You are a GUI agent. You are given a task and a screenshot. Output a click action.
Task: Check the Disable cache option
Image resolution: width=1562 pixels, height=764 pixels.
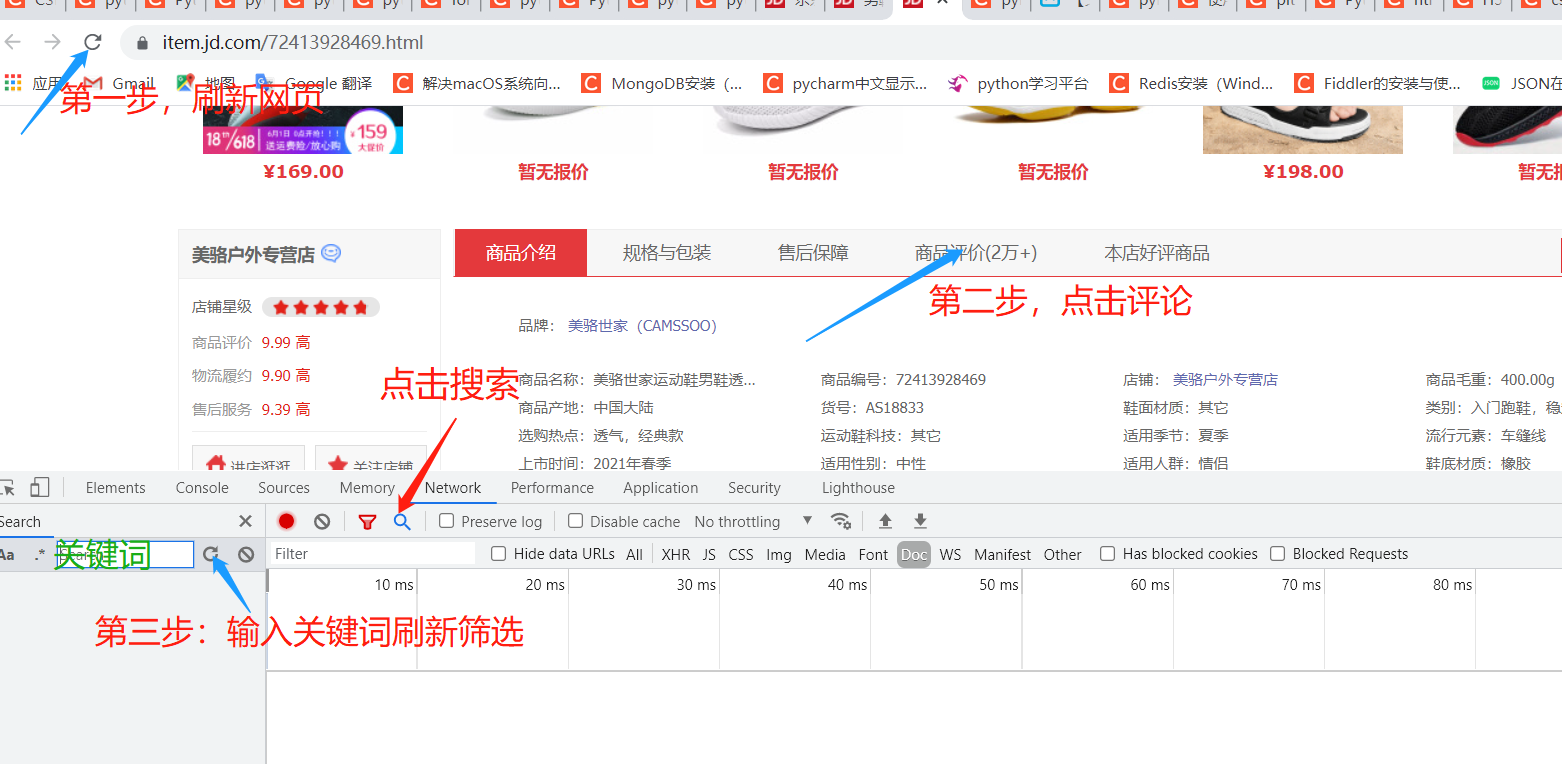[x=575, y=521]
